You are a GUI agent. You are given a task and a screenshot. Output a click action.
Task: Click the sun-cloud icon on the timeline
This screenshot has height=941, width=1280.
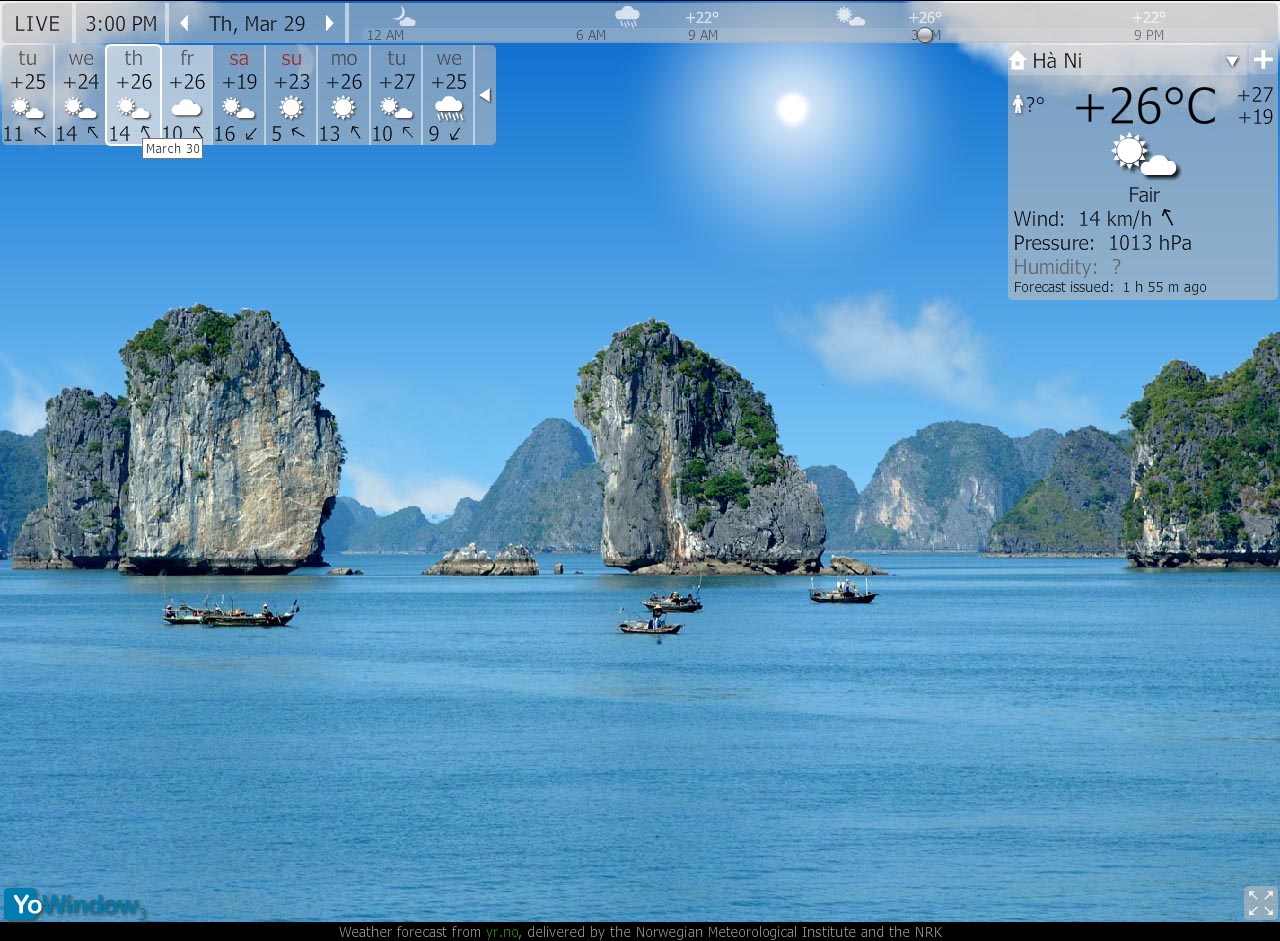(x=850, y=16)
